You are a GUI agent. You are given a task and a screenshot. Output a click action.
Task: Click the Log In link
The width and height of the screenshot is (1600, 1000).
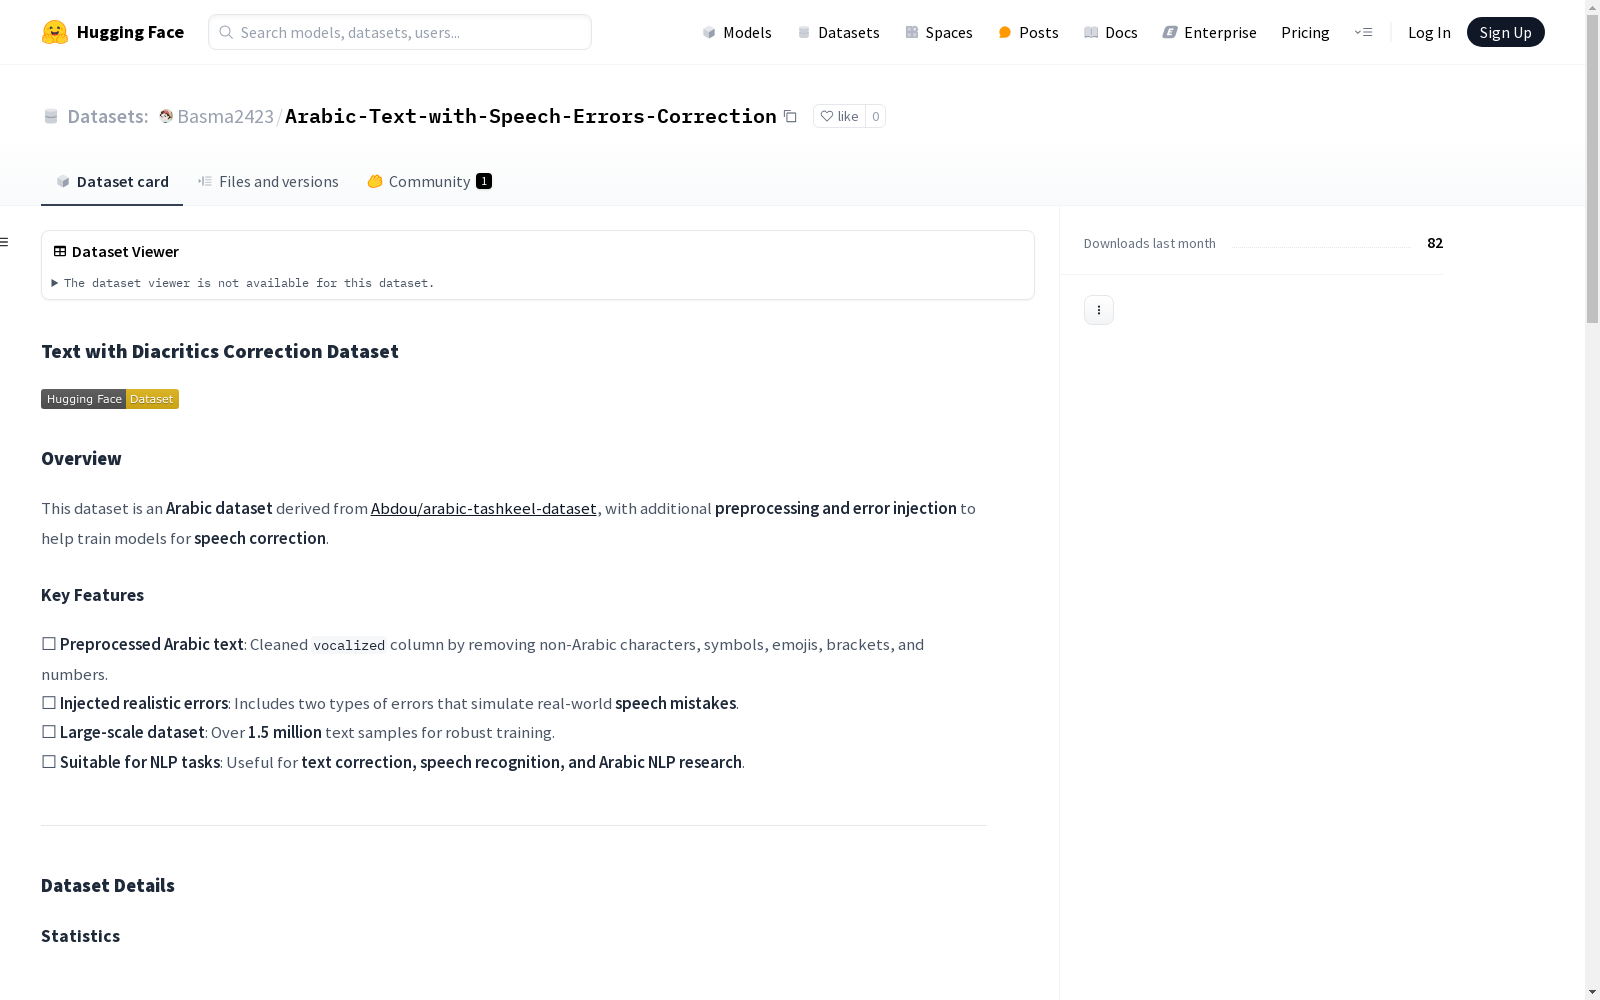point(1429,32)
